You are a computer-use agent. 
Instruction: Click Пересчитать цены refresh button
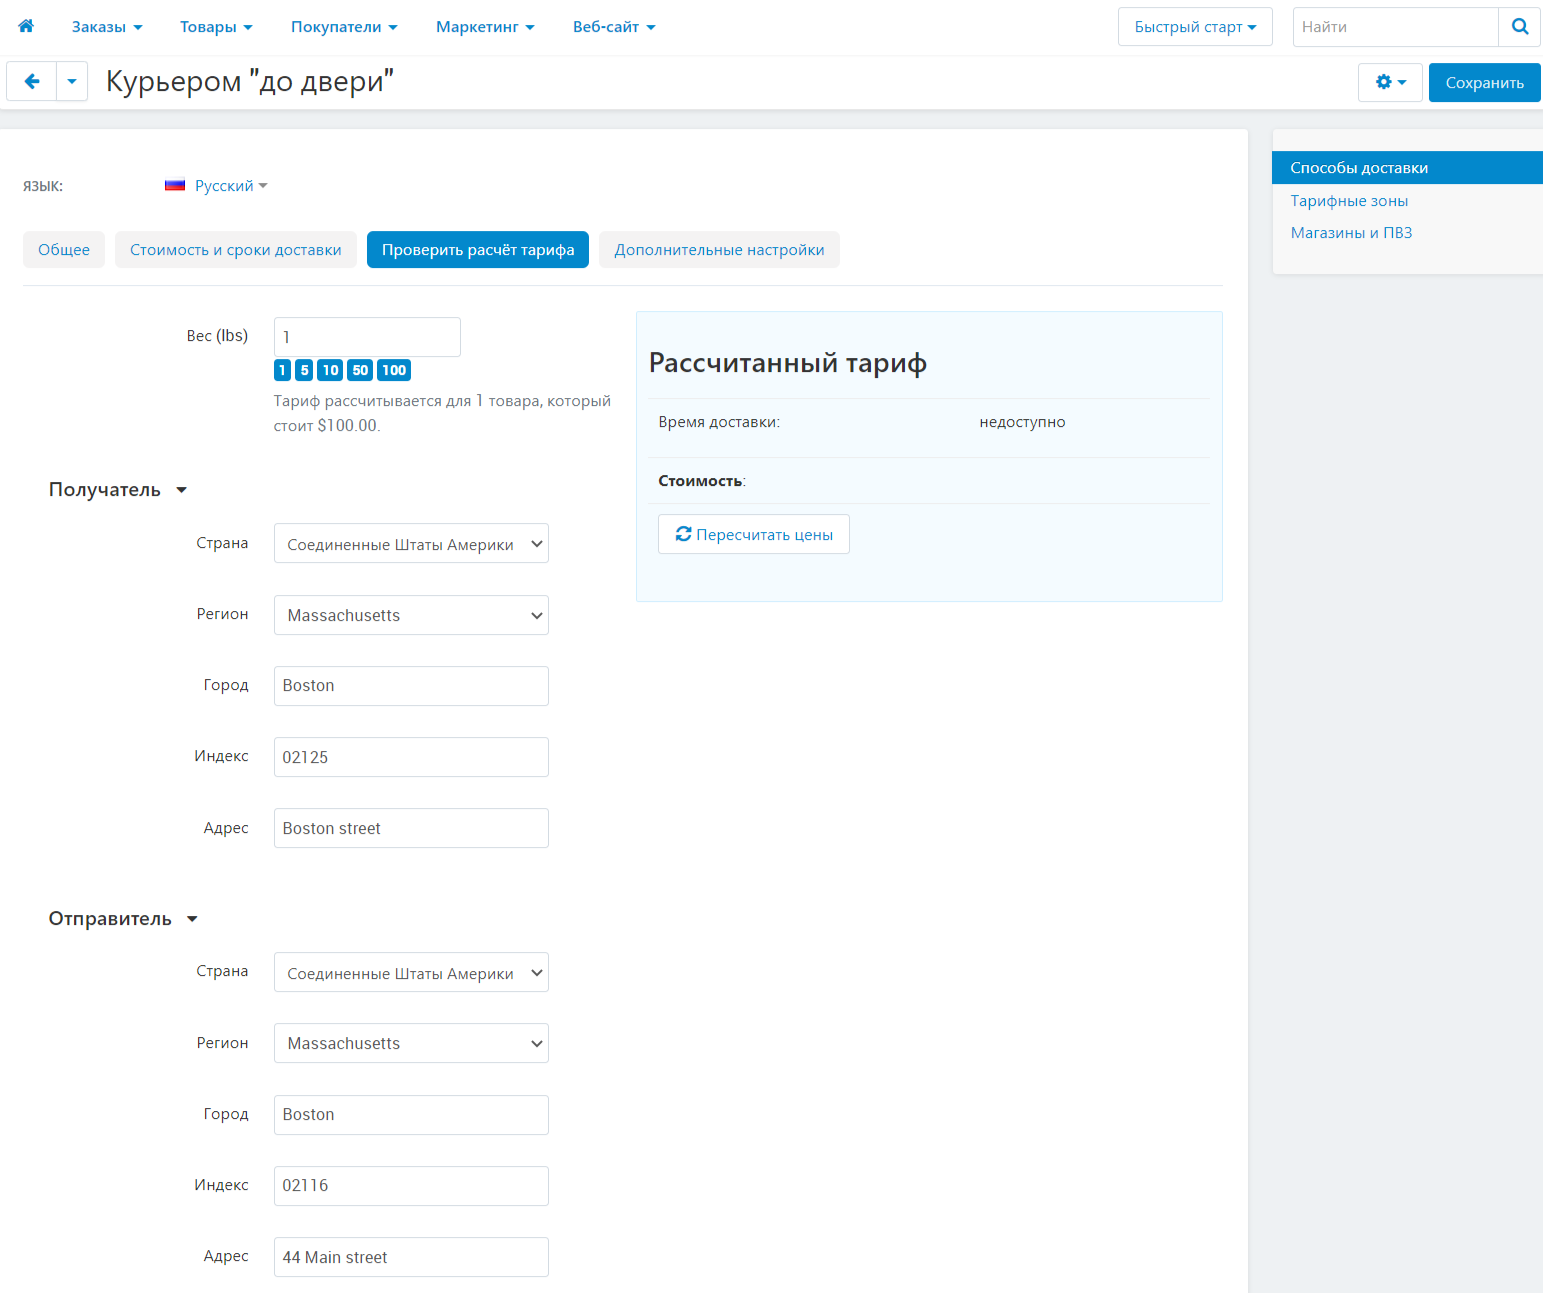pyautogui.click(x=754, y=534)
